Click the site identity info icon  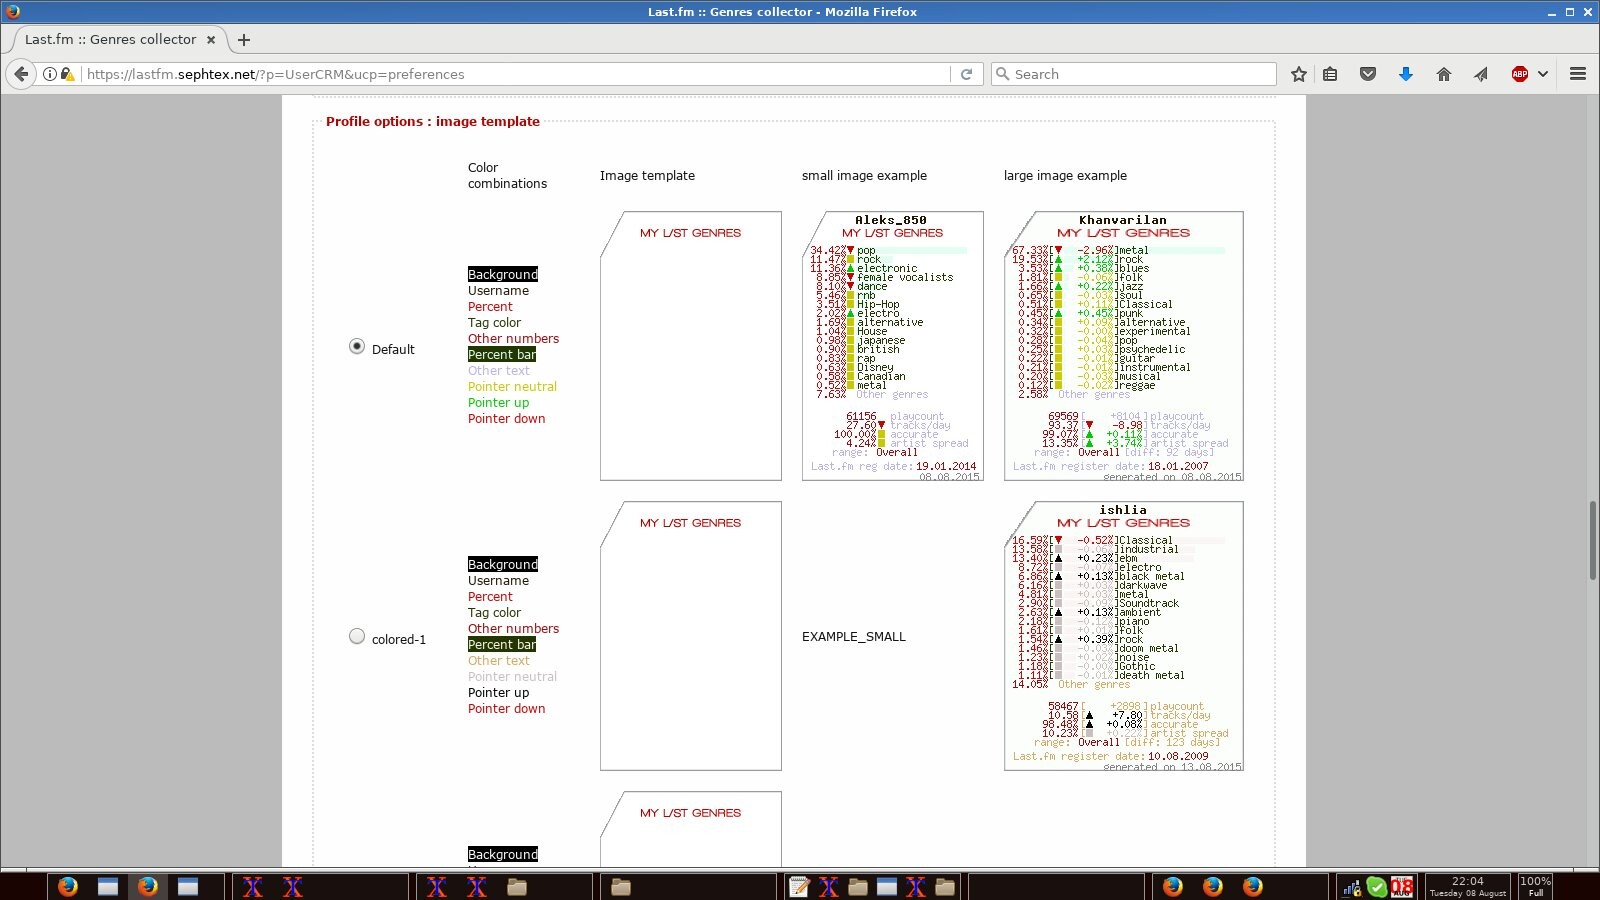pos(49,74)
